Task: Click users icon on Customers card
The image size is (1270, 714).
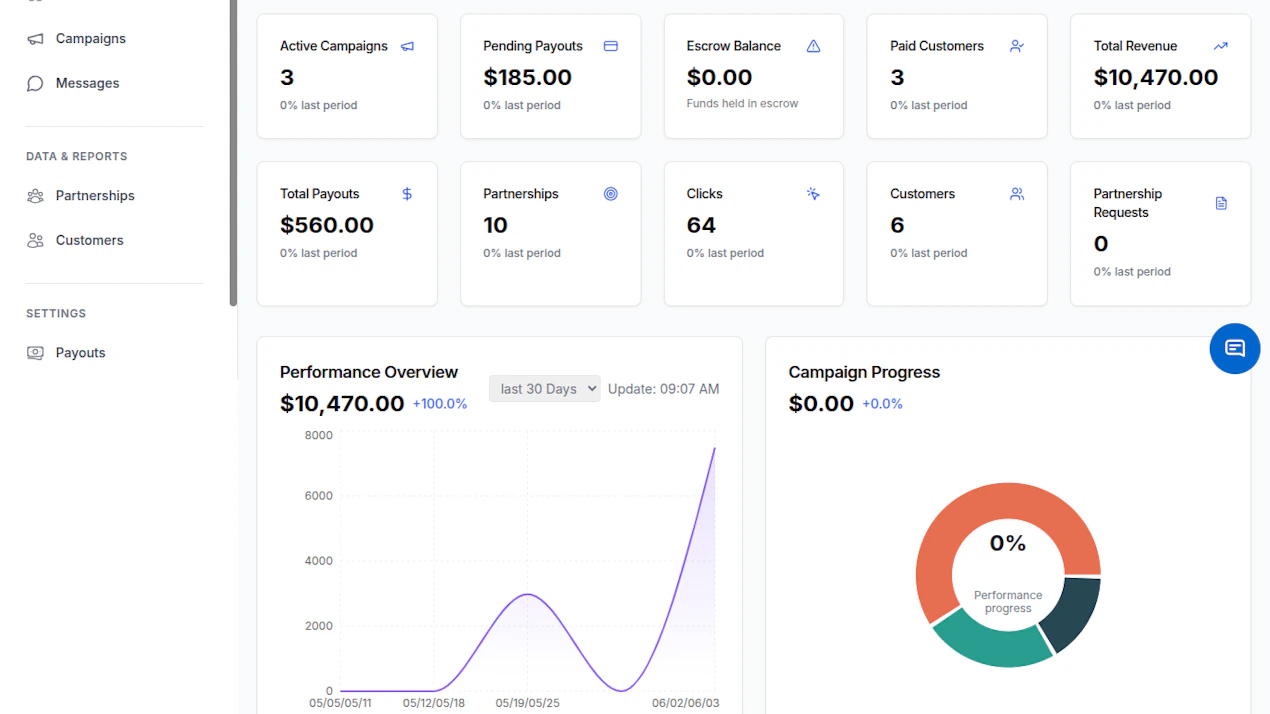Action: coord(1017,194)
